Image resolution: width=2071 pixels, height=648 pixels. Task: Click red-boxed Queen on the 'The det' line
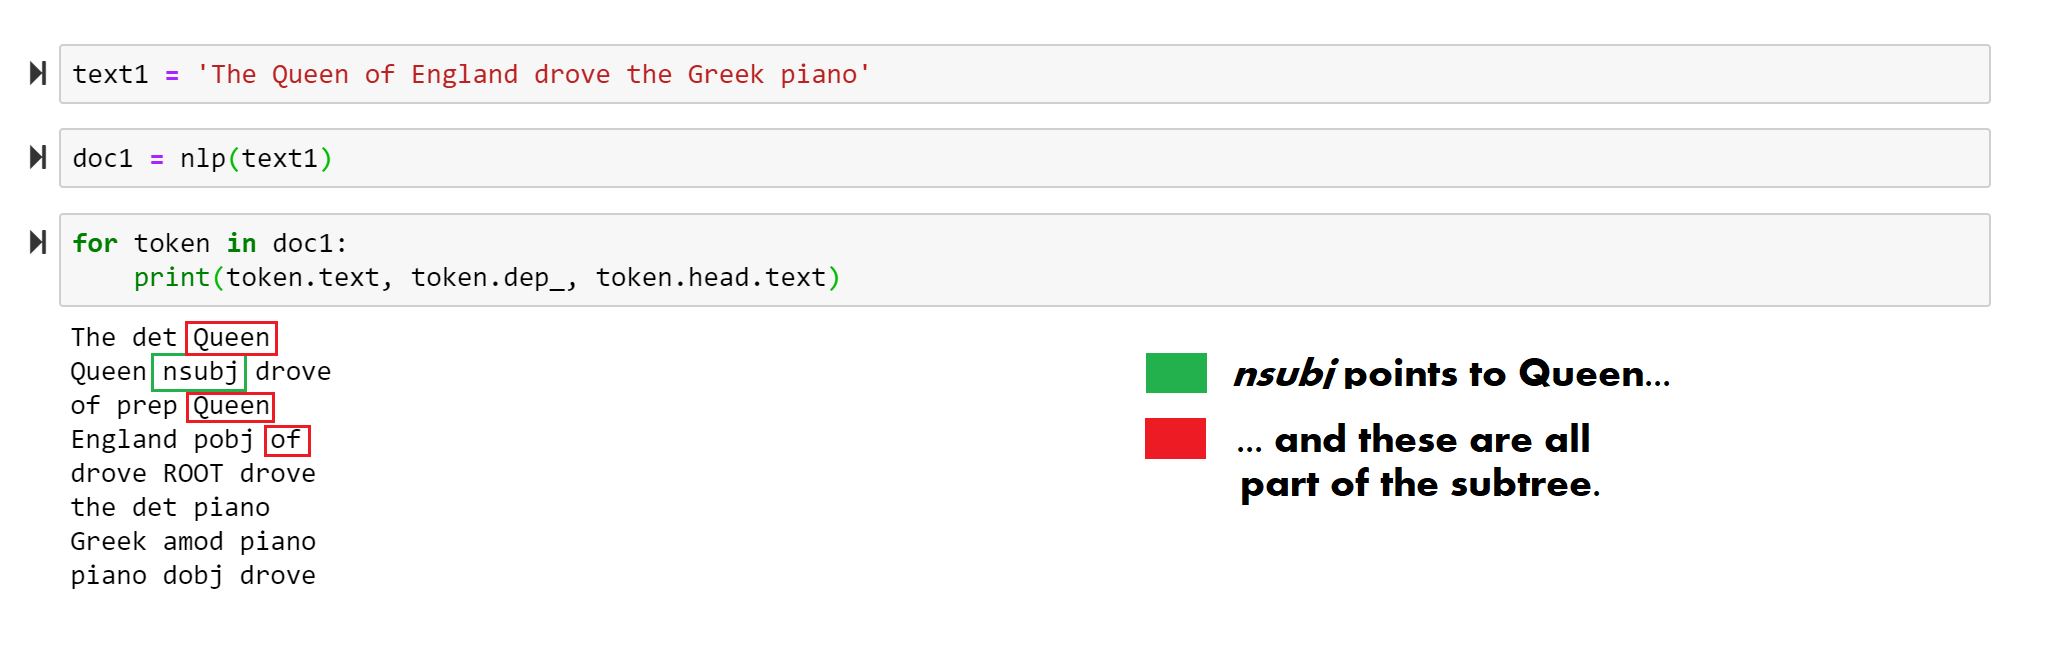pyautogui.click(x=231, y=338)
